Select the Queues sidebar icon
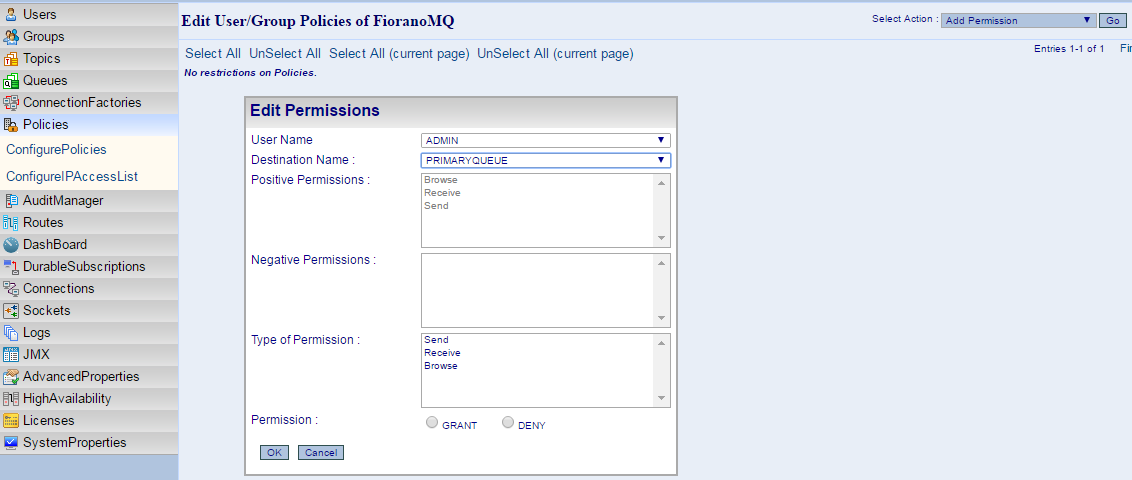 tap(11, 81)
